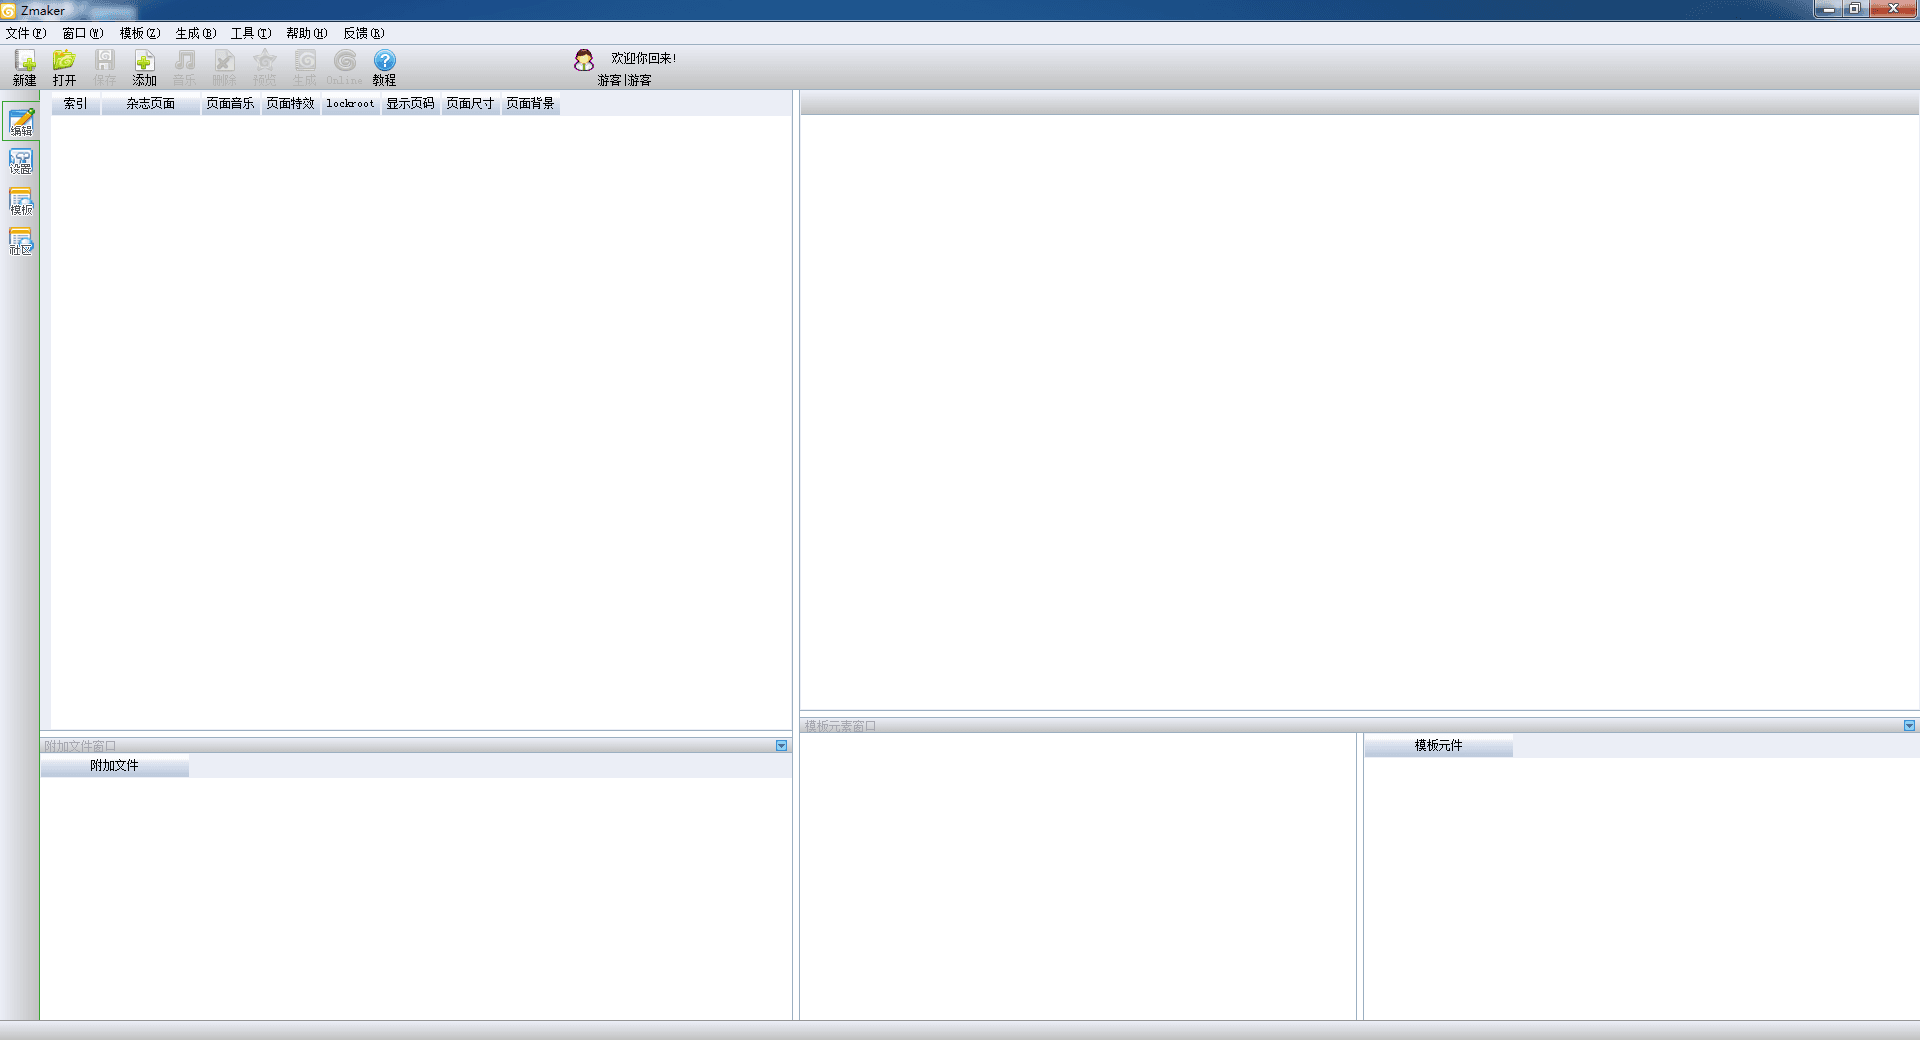Image resolution: width=1920 pixels, height=1040 pixels.
Task: Click the 附加文件 column header
Action: tap(115, 766)
